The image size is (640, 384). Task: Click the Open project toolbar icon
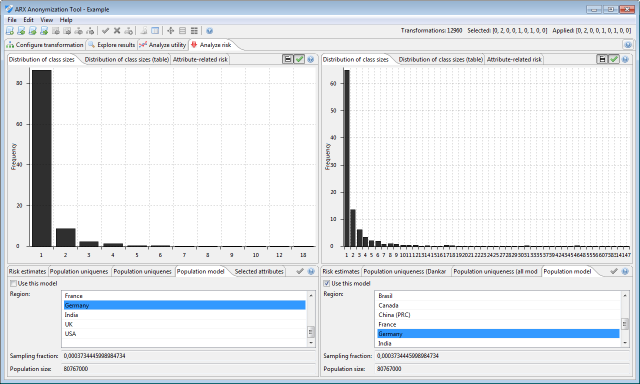coord(21,31)
